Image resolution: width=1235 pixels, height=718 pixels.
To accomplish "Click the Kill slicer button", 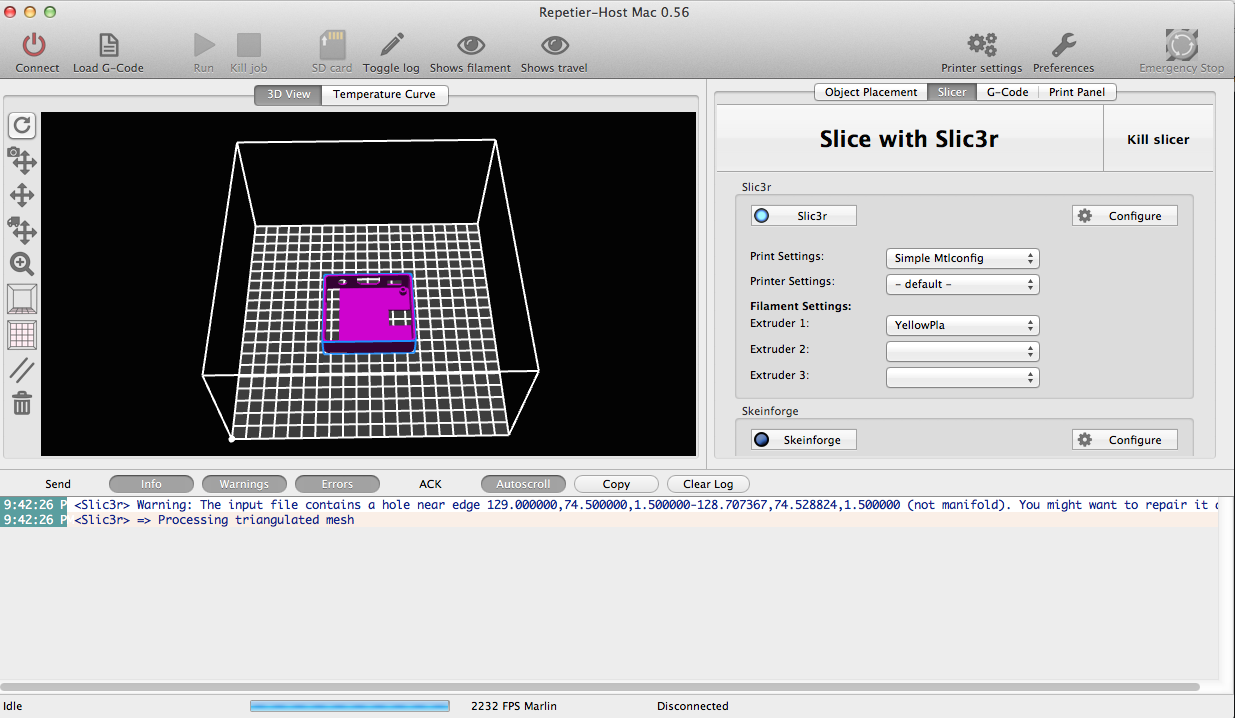I will (x=1158, y=139).
